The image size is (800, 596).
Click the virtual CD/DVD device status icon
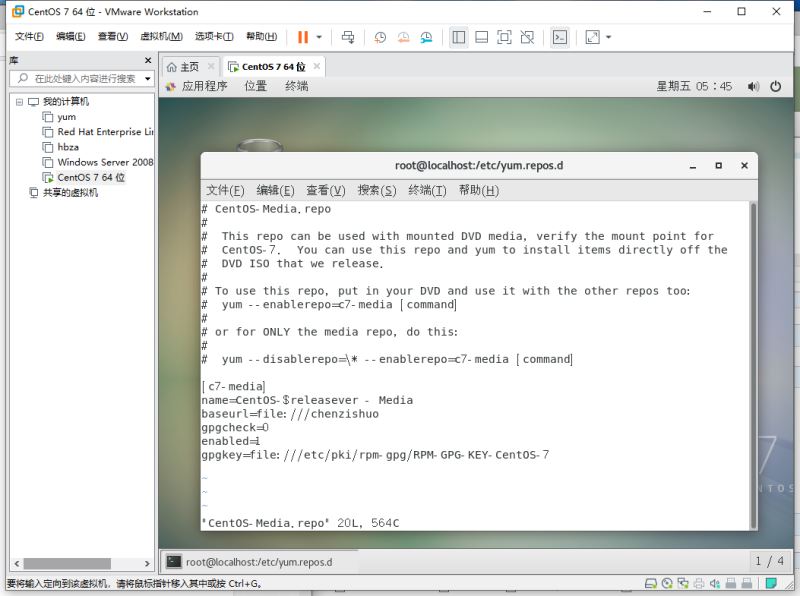tap(667, 581)
